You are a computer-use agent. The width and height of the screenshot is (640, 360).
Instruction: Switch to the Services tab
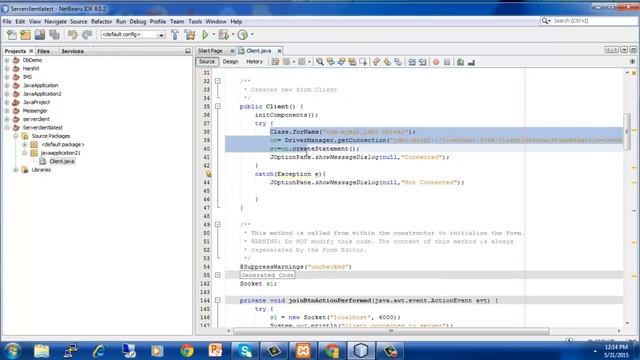pos(72,51)
